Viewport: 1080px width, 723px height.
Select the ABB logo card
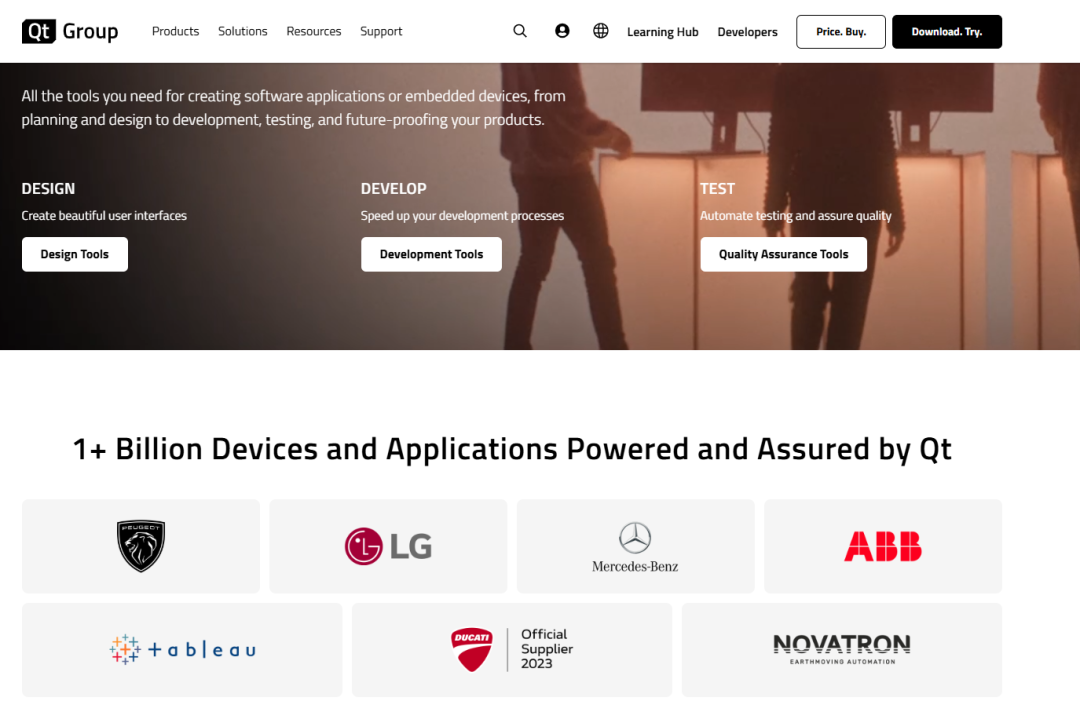pyautogui.click(x=883, y=546)
